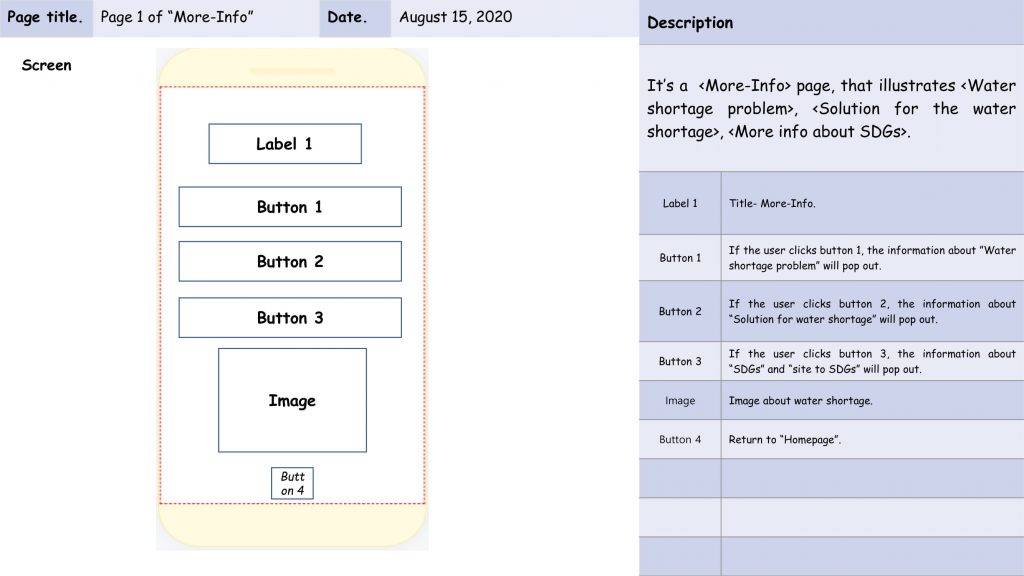Click the Description heading
The image size is (1024, 576).
(x=690, y=23)
